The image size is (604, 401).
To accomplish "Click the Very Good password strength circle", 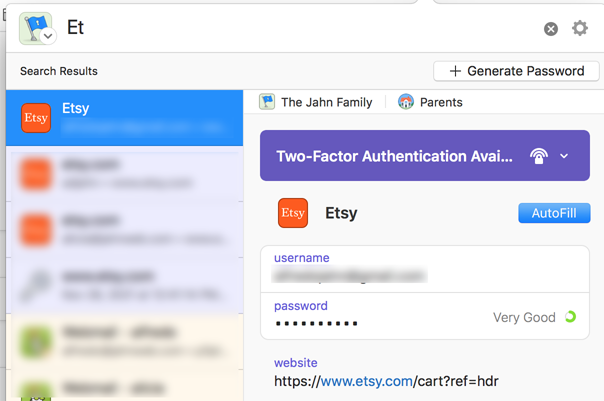I will pyautogui.click(x=570, y=317).
